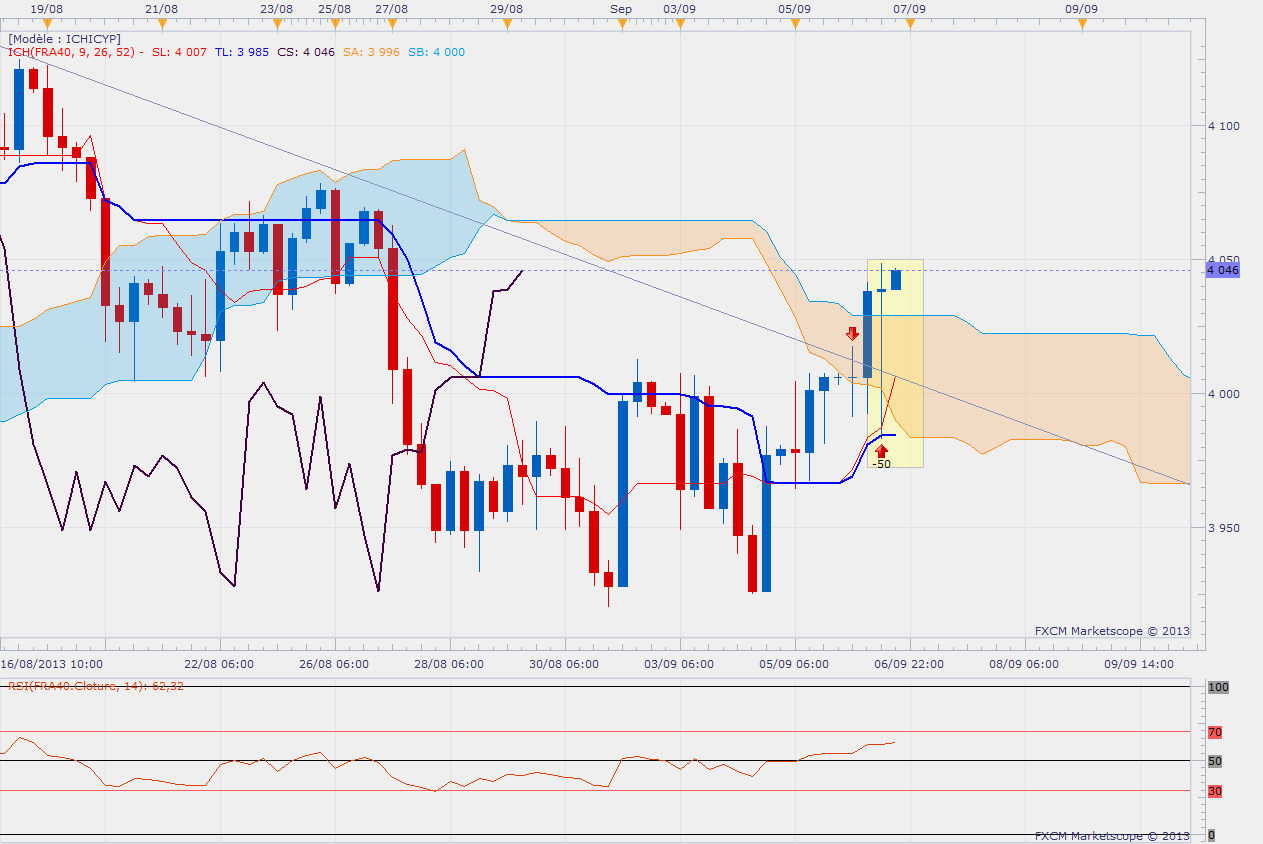Click the "ICH(FRA40, 9, 26, 52)" indicator name

coord(72,52)
